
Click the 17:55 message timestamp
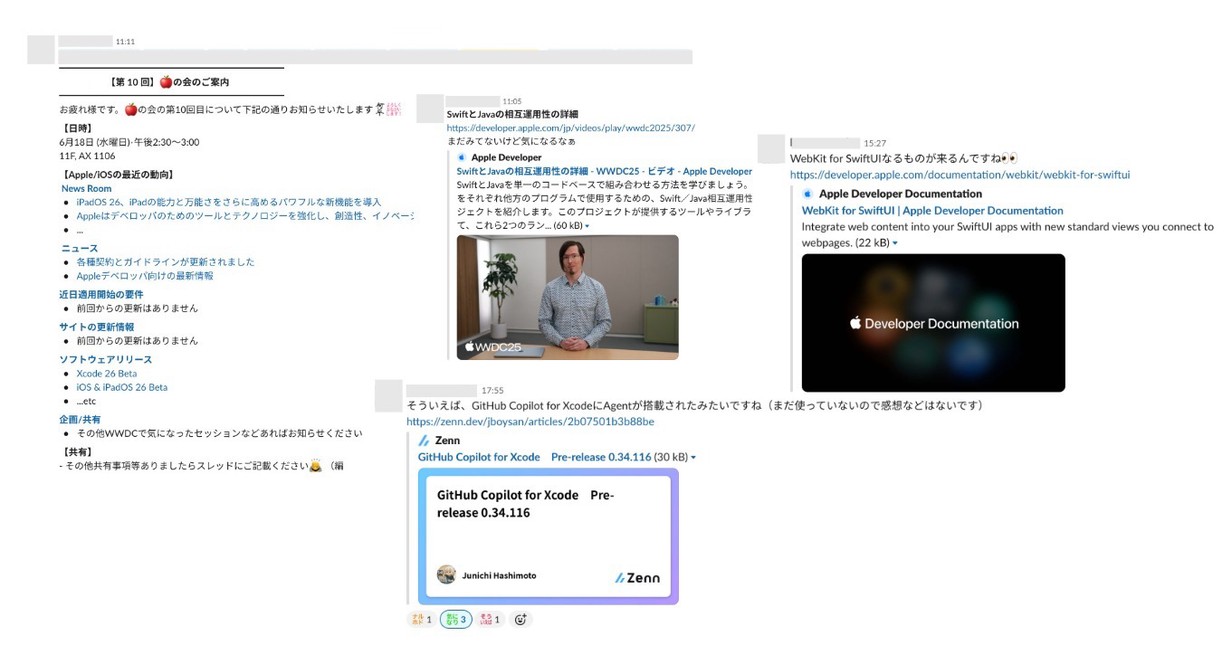[492, 390]
